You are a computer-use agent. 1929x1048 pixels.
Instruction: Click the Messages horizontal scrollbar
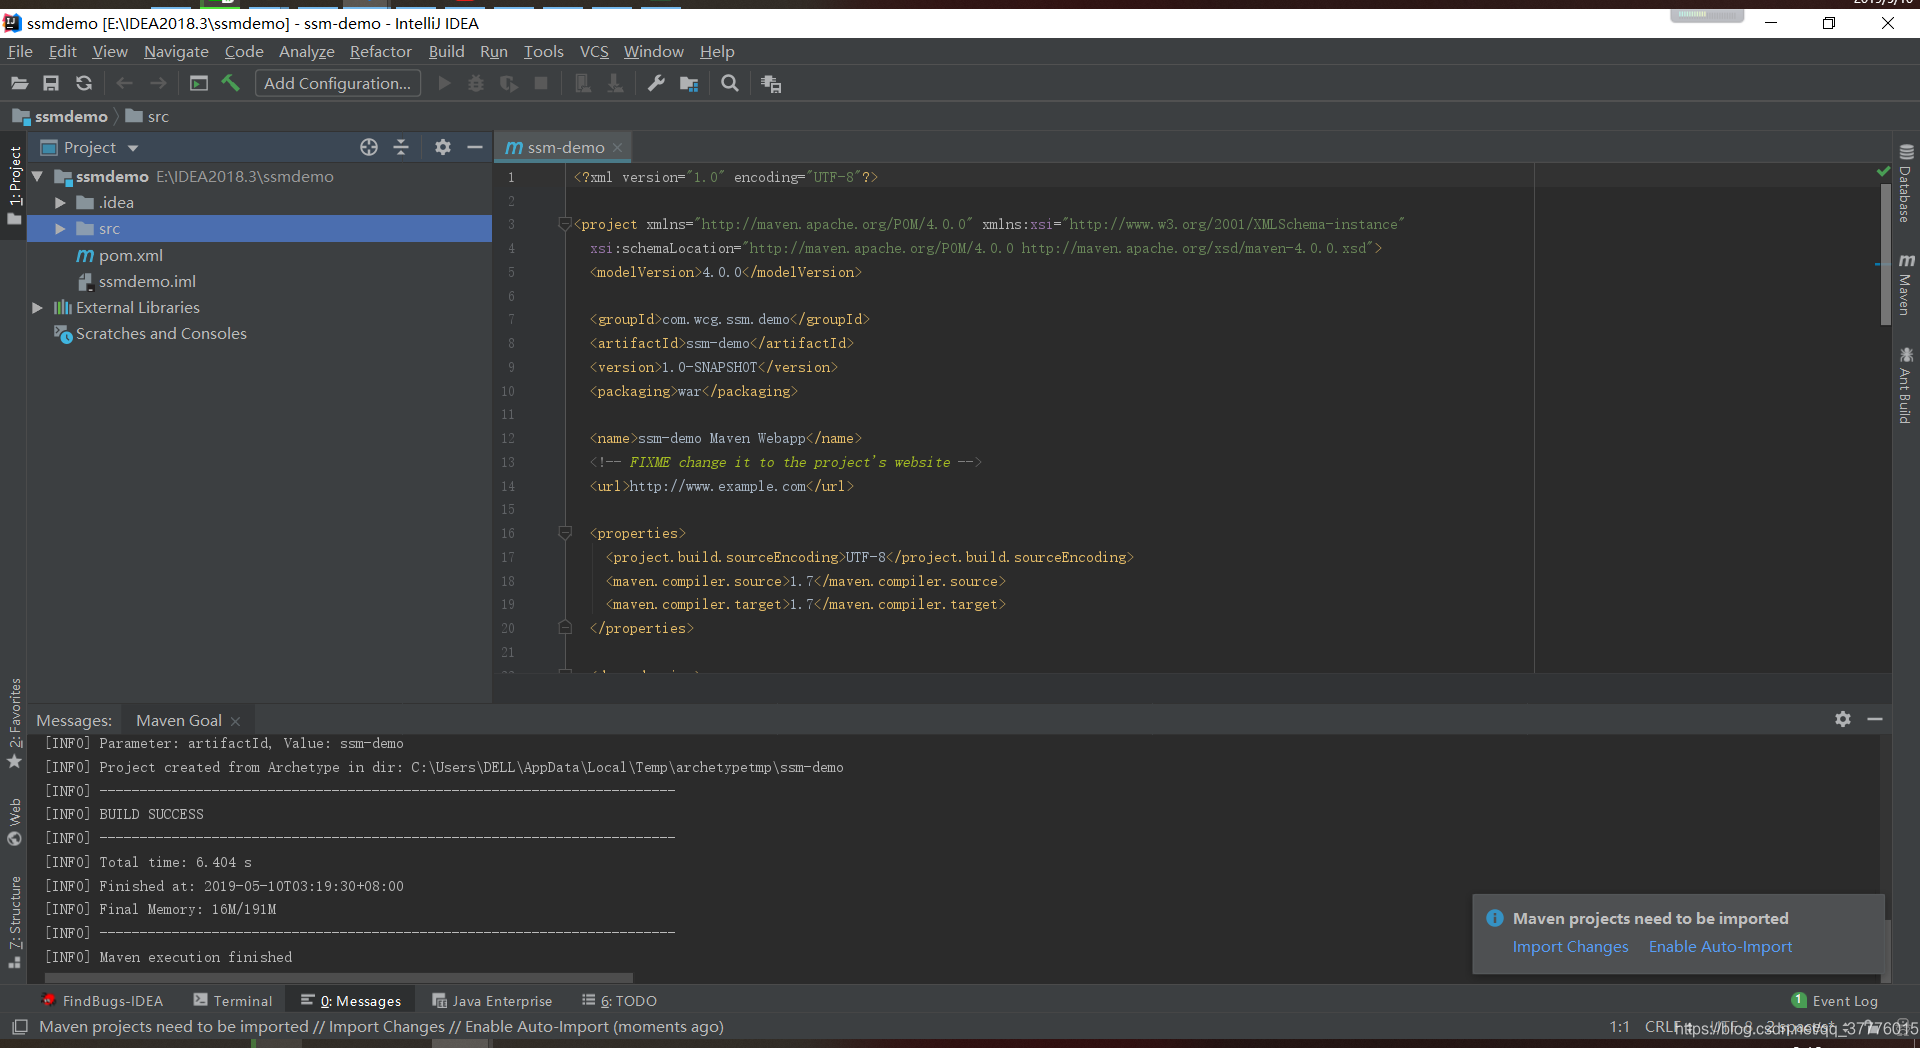340,977
